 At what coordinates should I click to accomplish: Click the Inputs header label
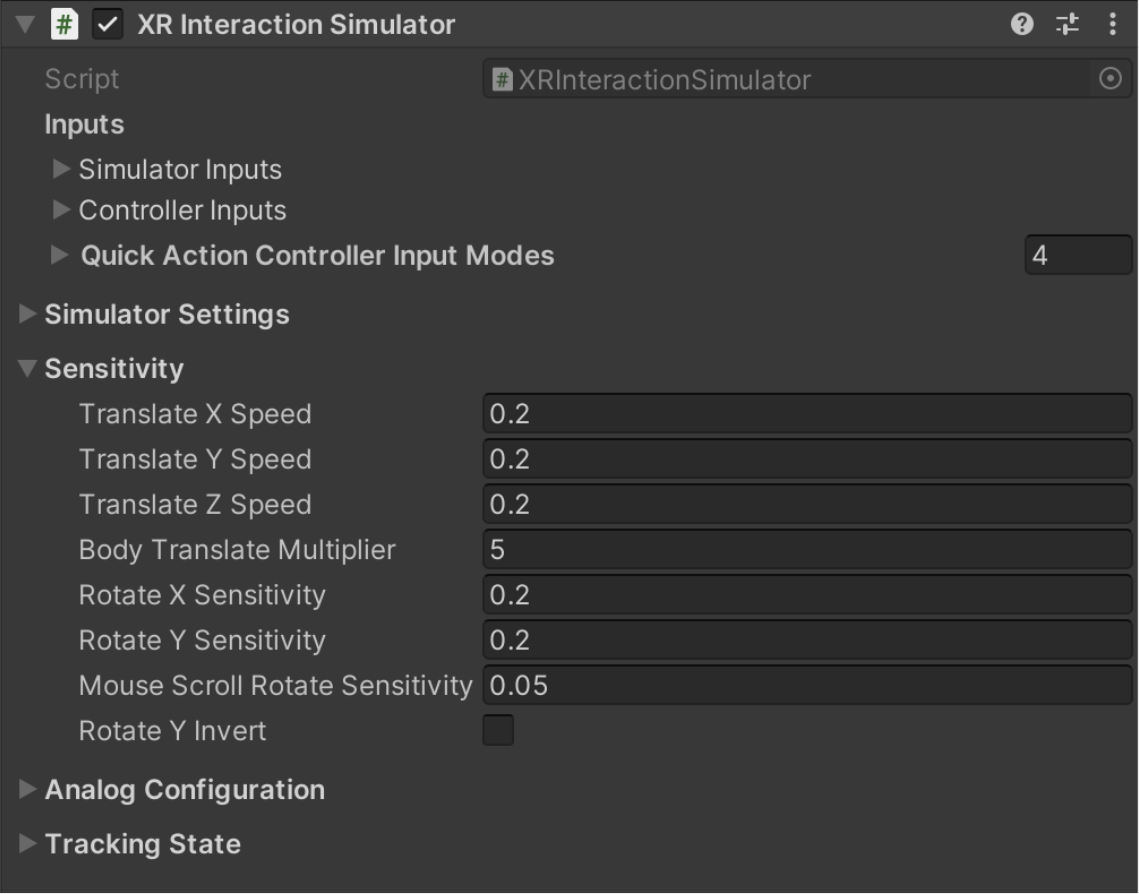(x=84, y=124)
